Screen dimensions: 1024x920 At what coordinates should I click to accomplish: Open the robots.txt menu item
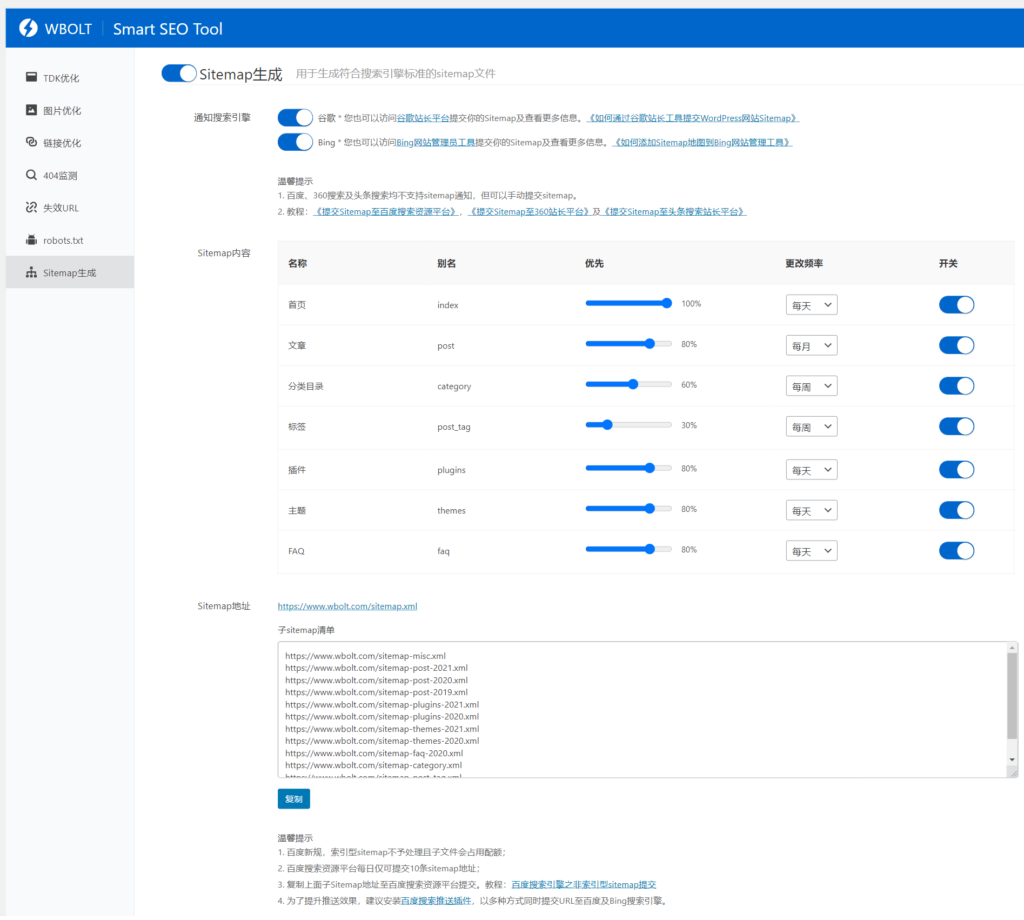(x=63, y=240)
